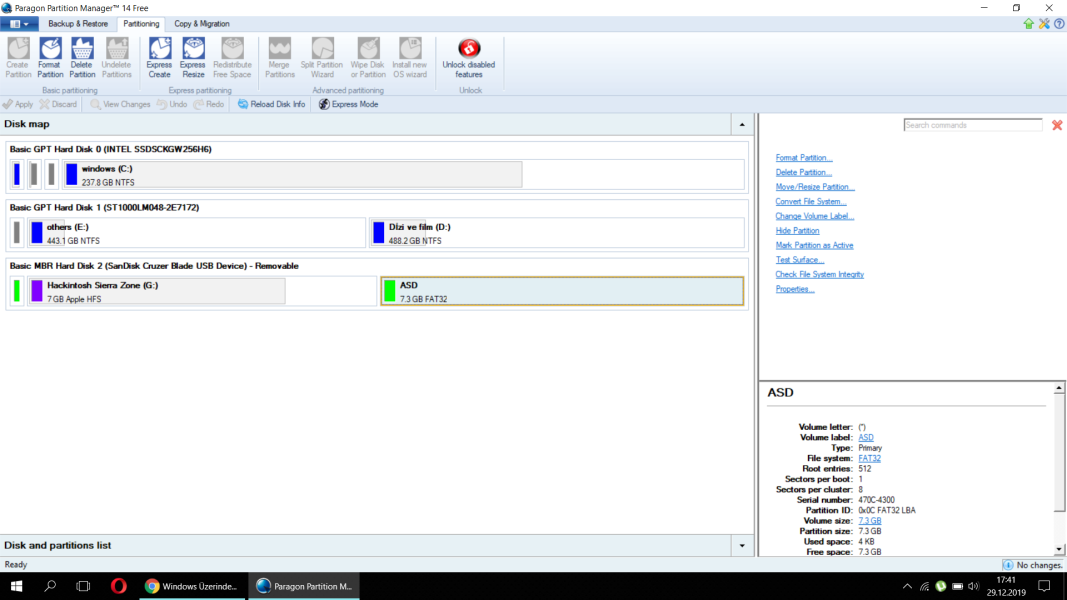The image size is (1067, 600).
Task: Switch to the Backup & Restore tab
Action: pos(78,23)
